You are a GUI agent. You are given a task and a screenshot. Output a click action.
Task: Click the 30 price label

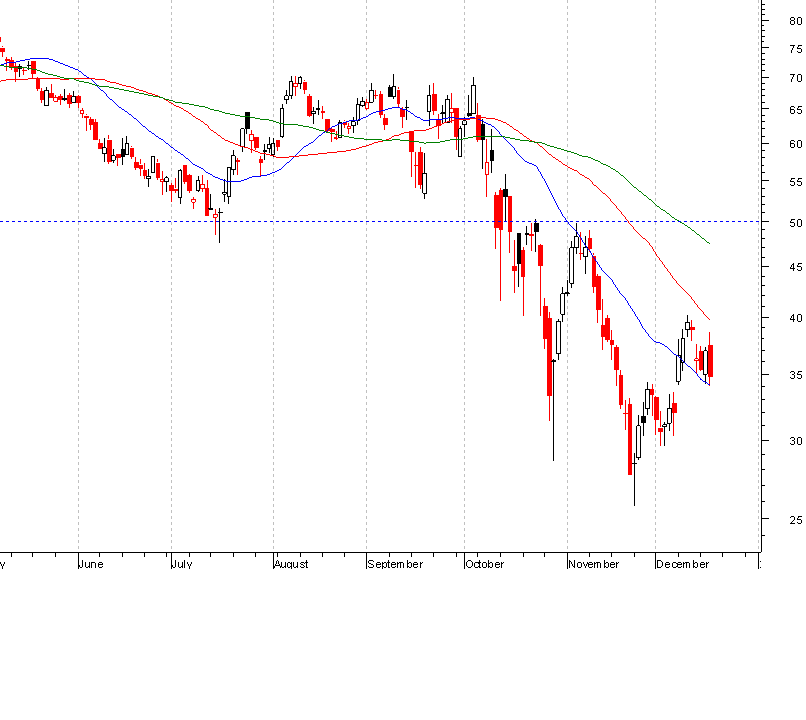pos(796,441)
